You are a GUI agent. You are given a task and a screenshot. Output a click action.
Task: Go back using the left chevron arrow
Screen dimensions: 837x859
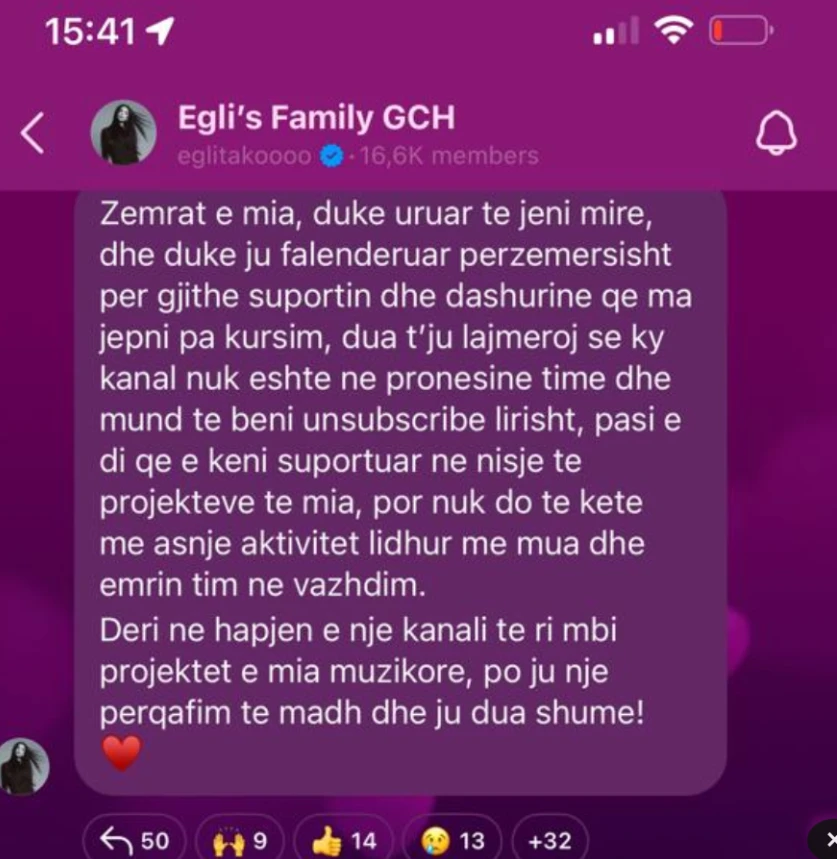pos(32,133)
